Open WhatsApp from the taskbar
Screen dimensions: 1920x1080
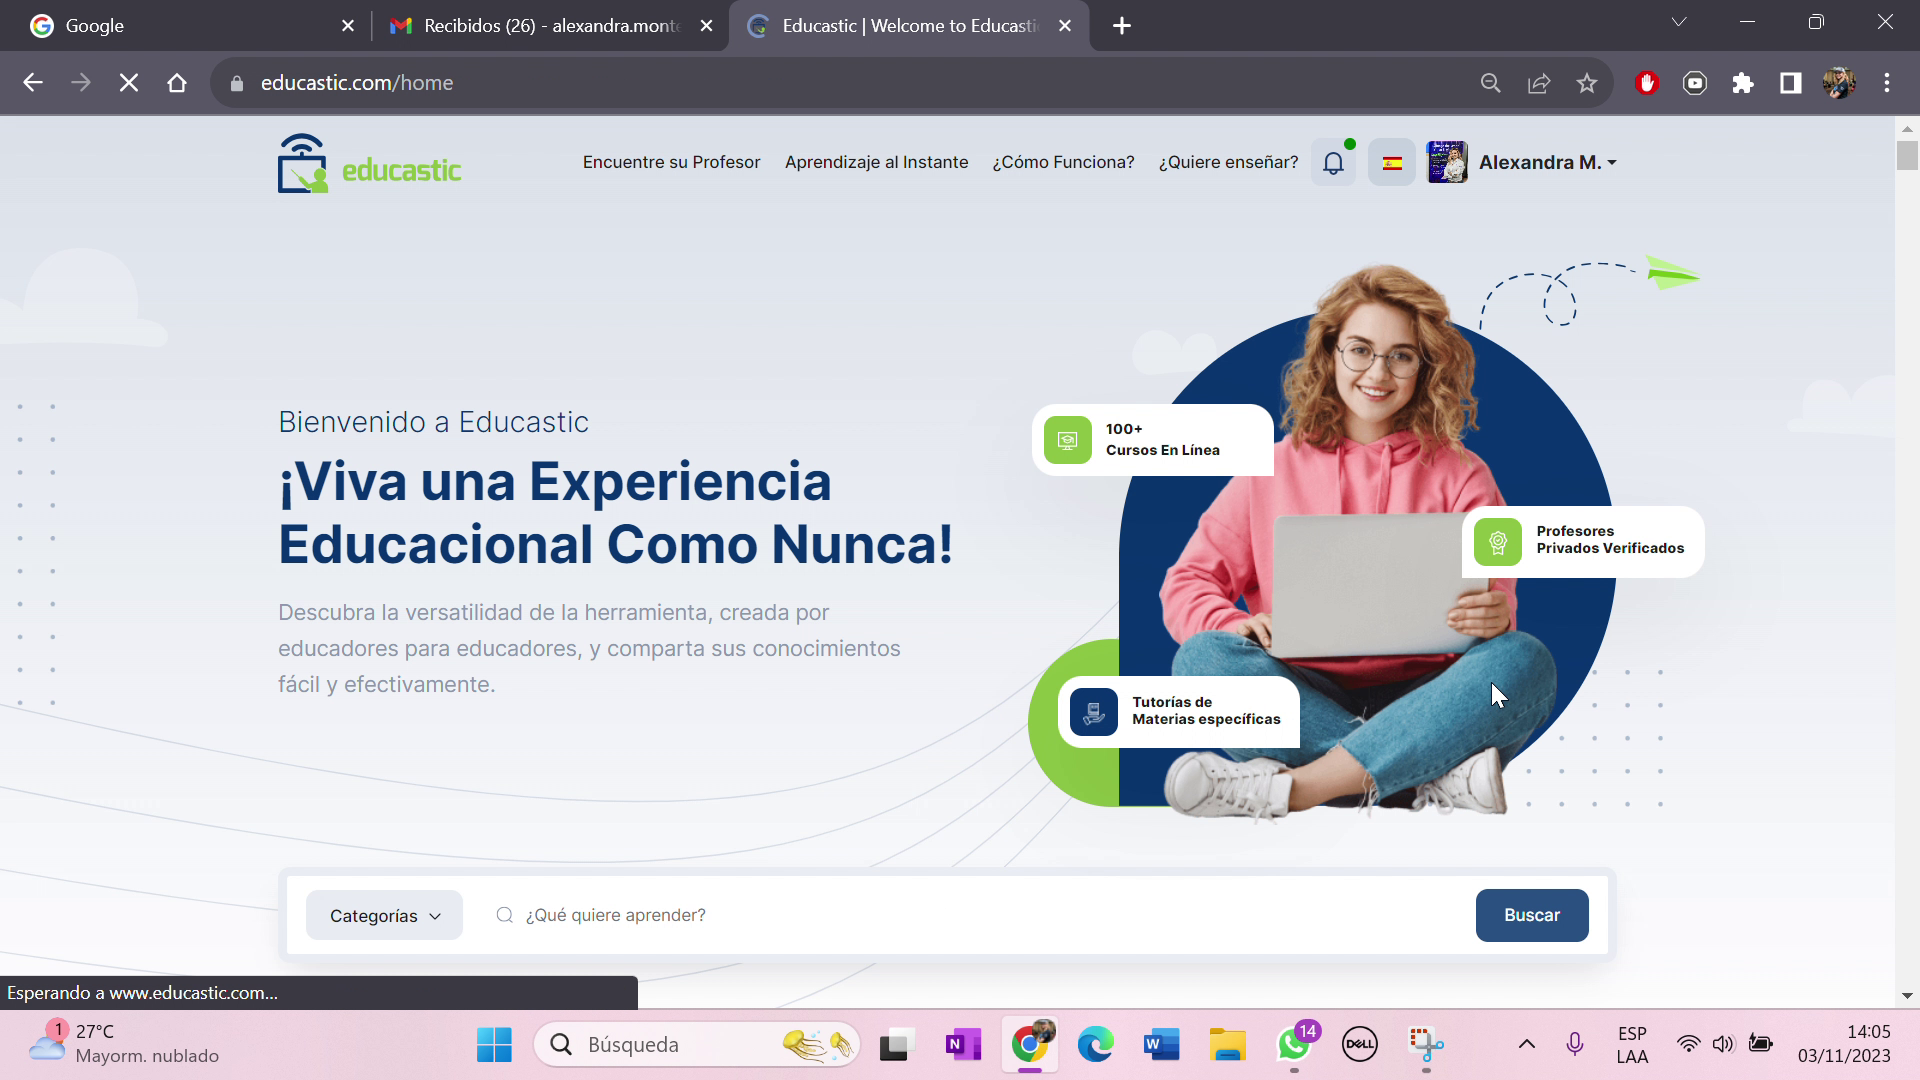click(1294, 1045)
